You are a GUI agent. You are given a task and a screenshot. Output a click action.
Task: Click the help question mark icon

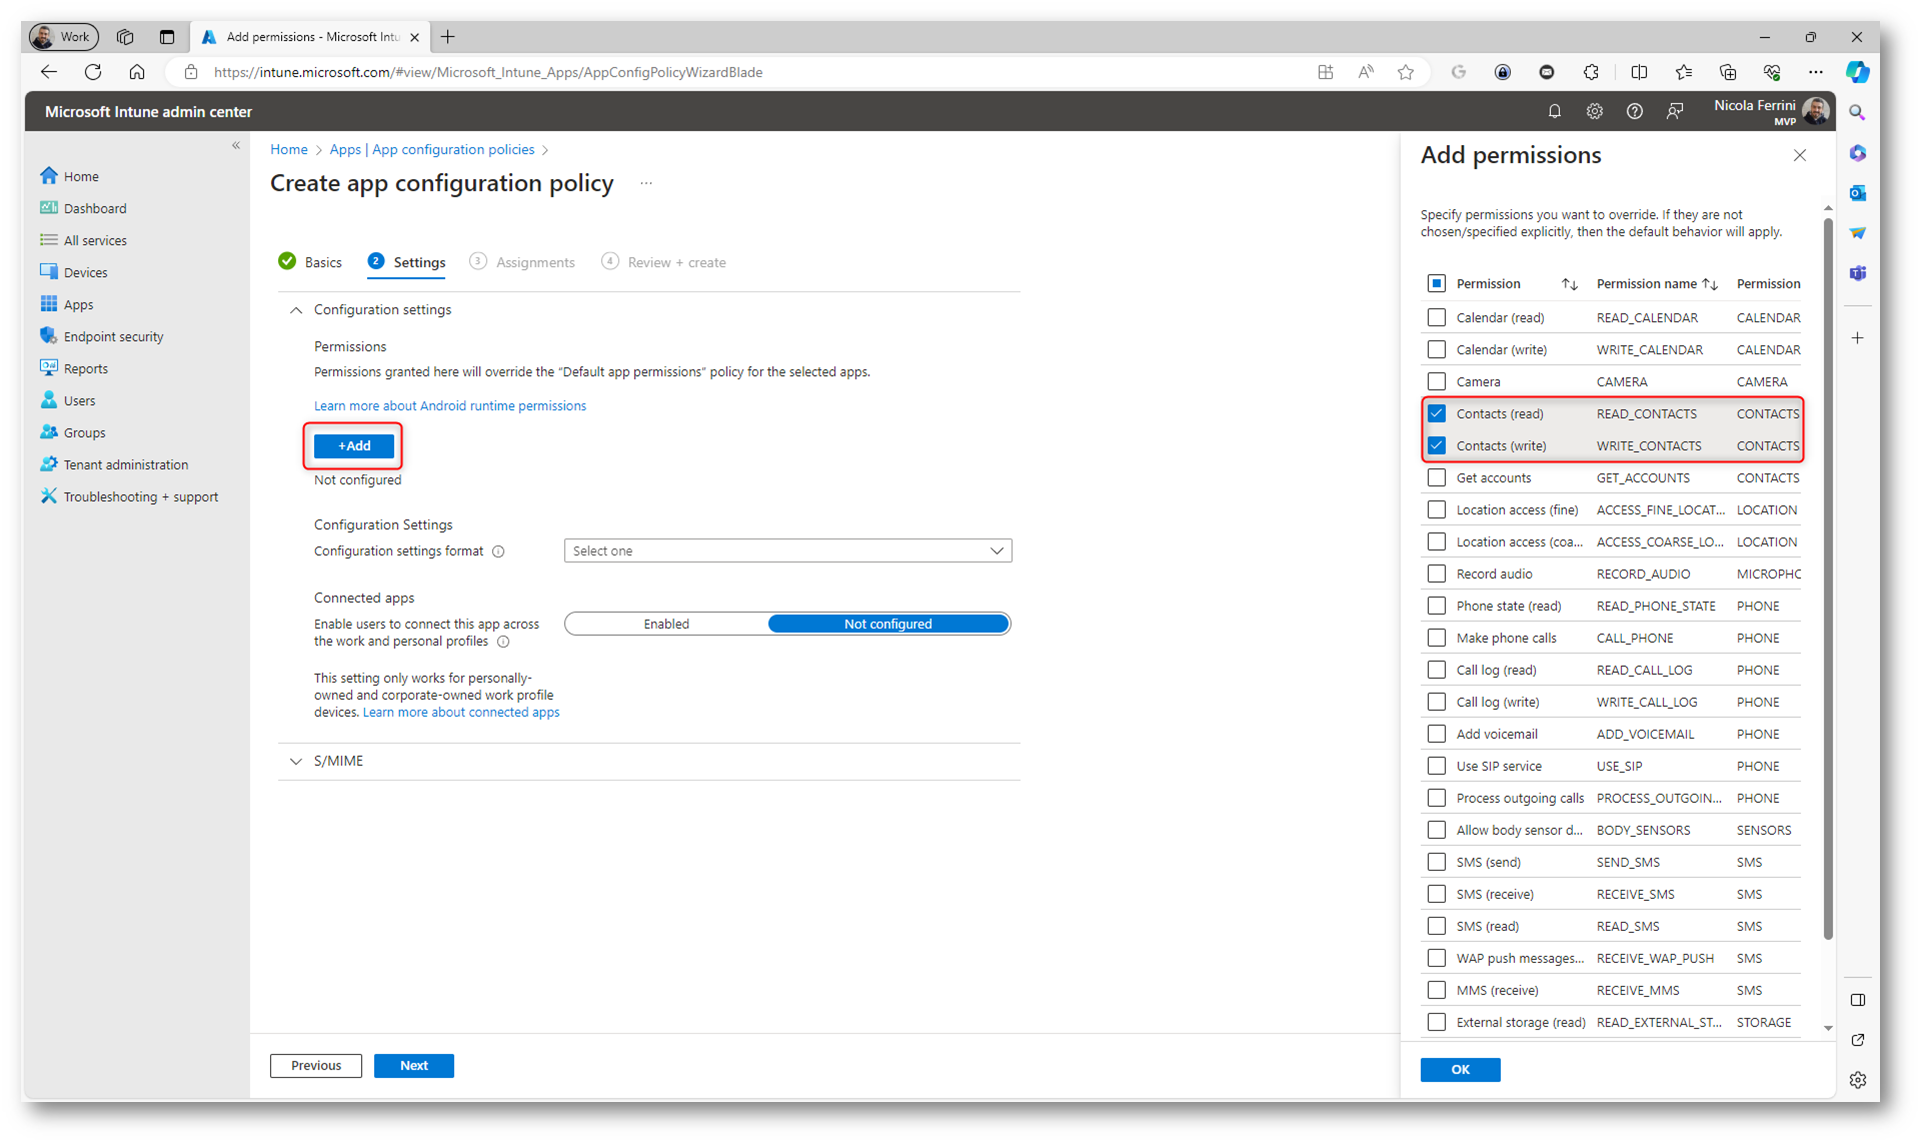[x=1634, y=112]
